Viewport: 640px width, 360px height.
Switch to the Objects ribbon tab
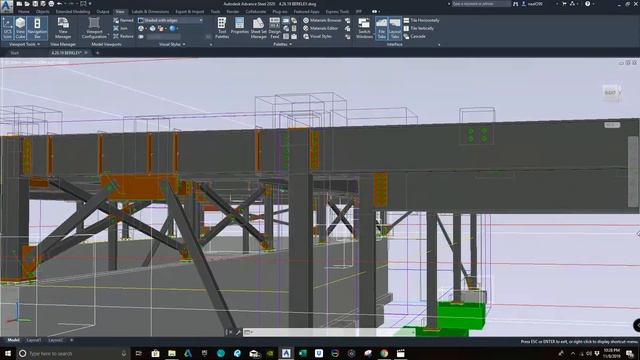click(42, 12)
